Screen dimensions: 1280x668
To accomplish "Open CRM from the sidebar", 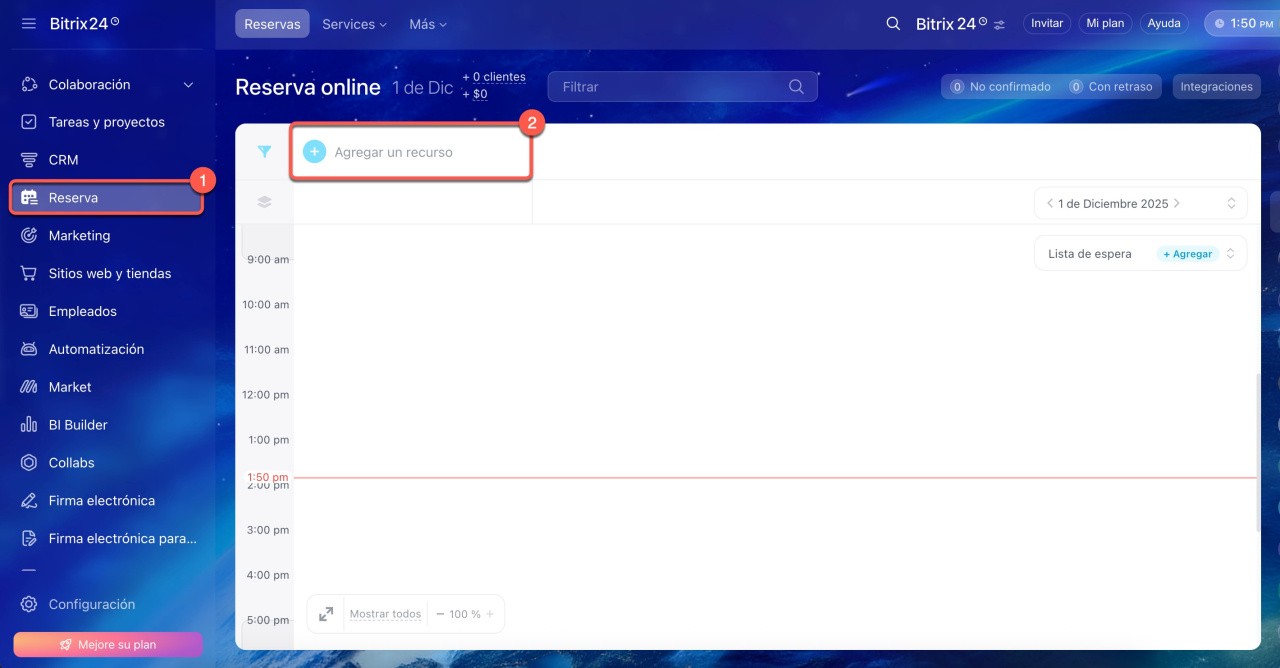I will (x=63, y=160).
